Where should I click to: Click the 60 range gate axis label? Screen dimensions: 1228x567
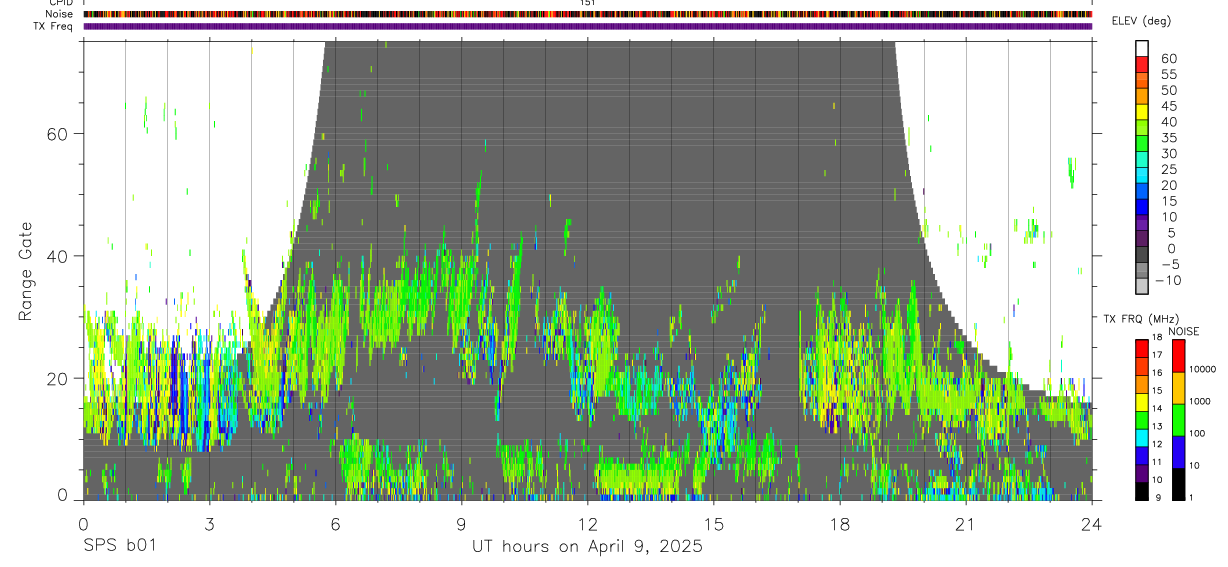click(59, 133)
